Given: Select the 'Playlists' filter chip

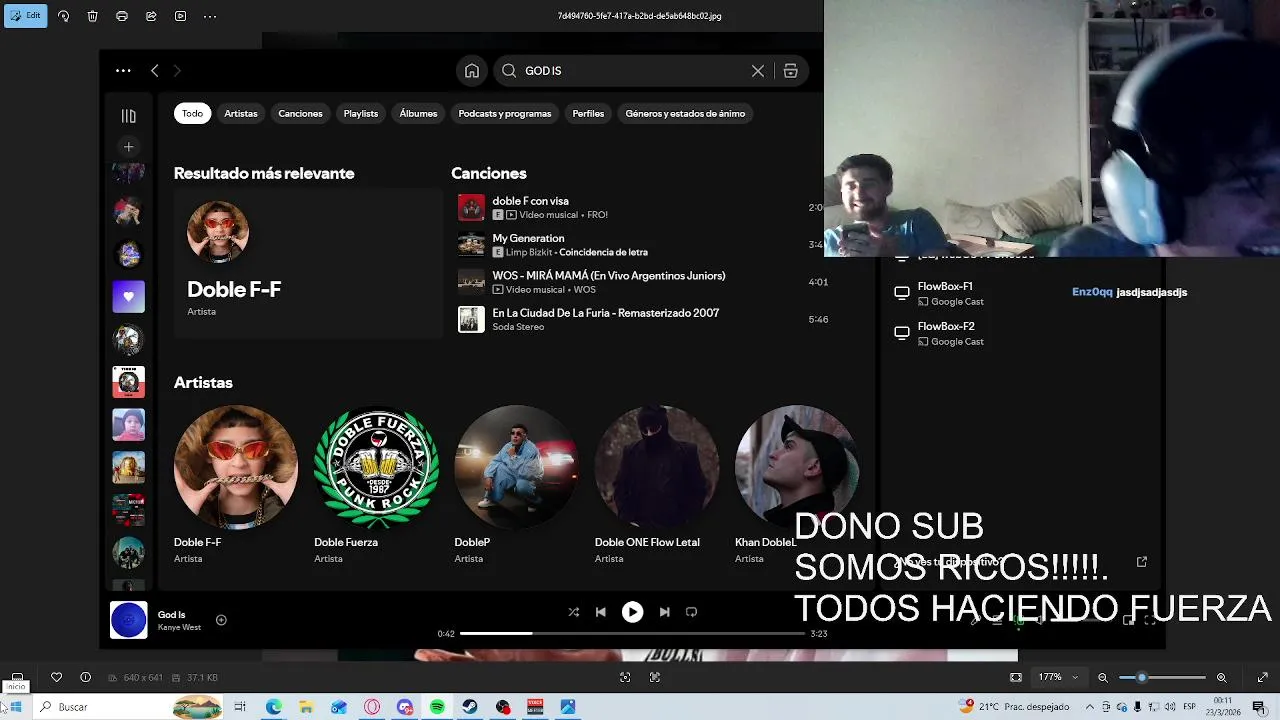Looking at the screenshot, I should pos(361,113).
